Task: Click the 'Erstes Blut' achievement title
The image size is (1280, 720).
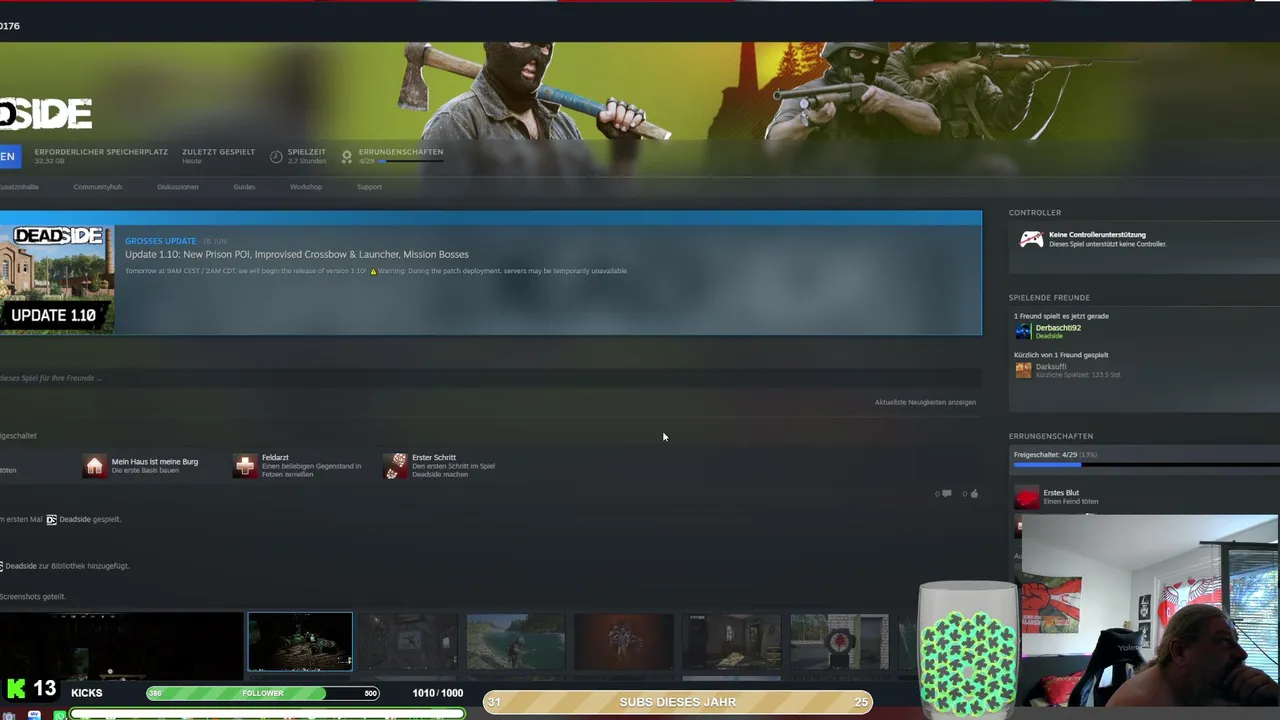Action: click(x=1061, y=493)
